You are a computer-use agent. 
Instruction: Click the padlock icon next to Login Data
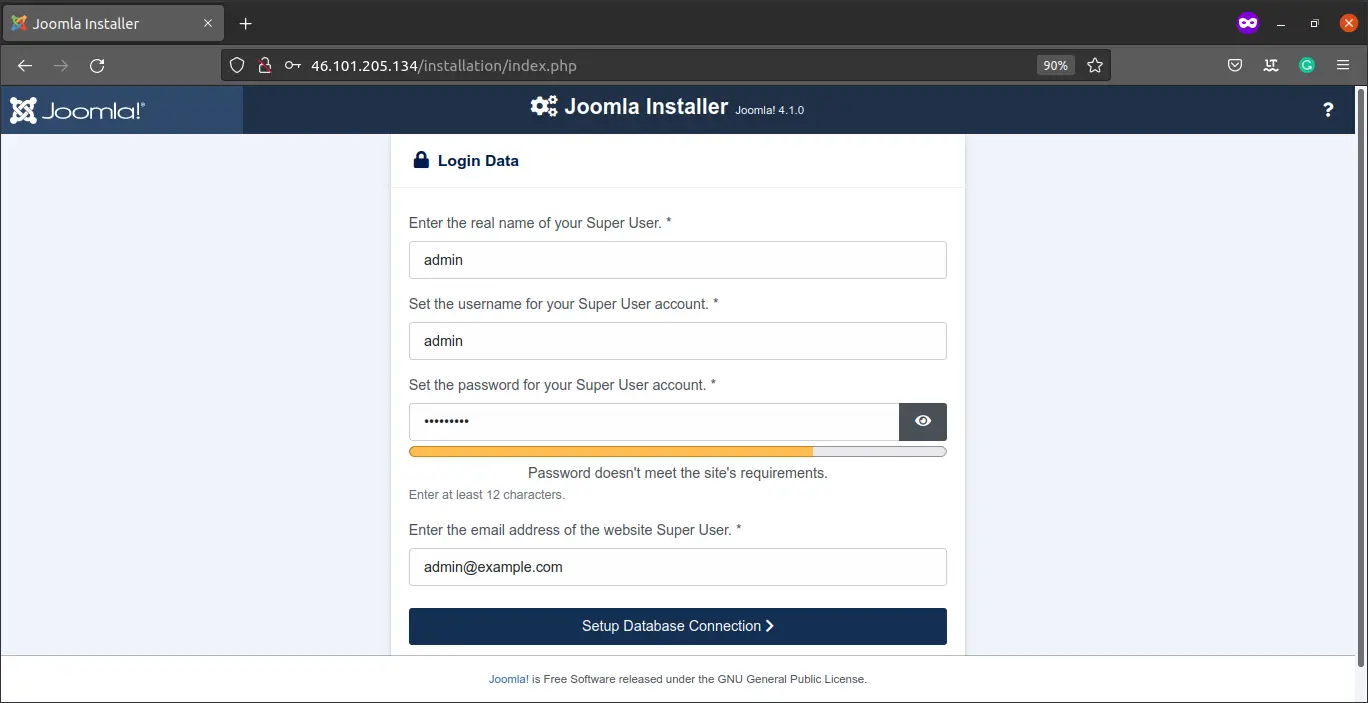tap(421, 160)
